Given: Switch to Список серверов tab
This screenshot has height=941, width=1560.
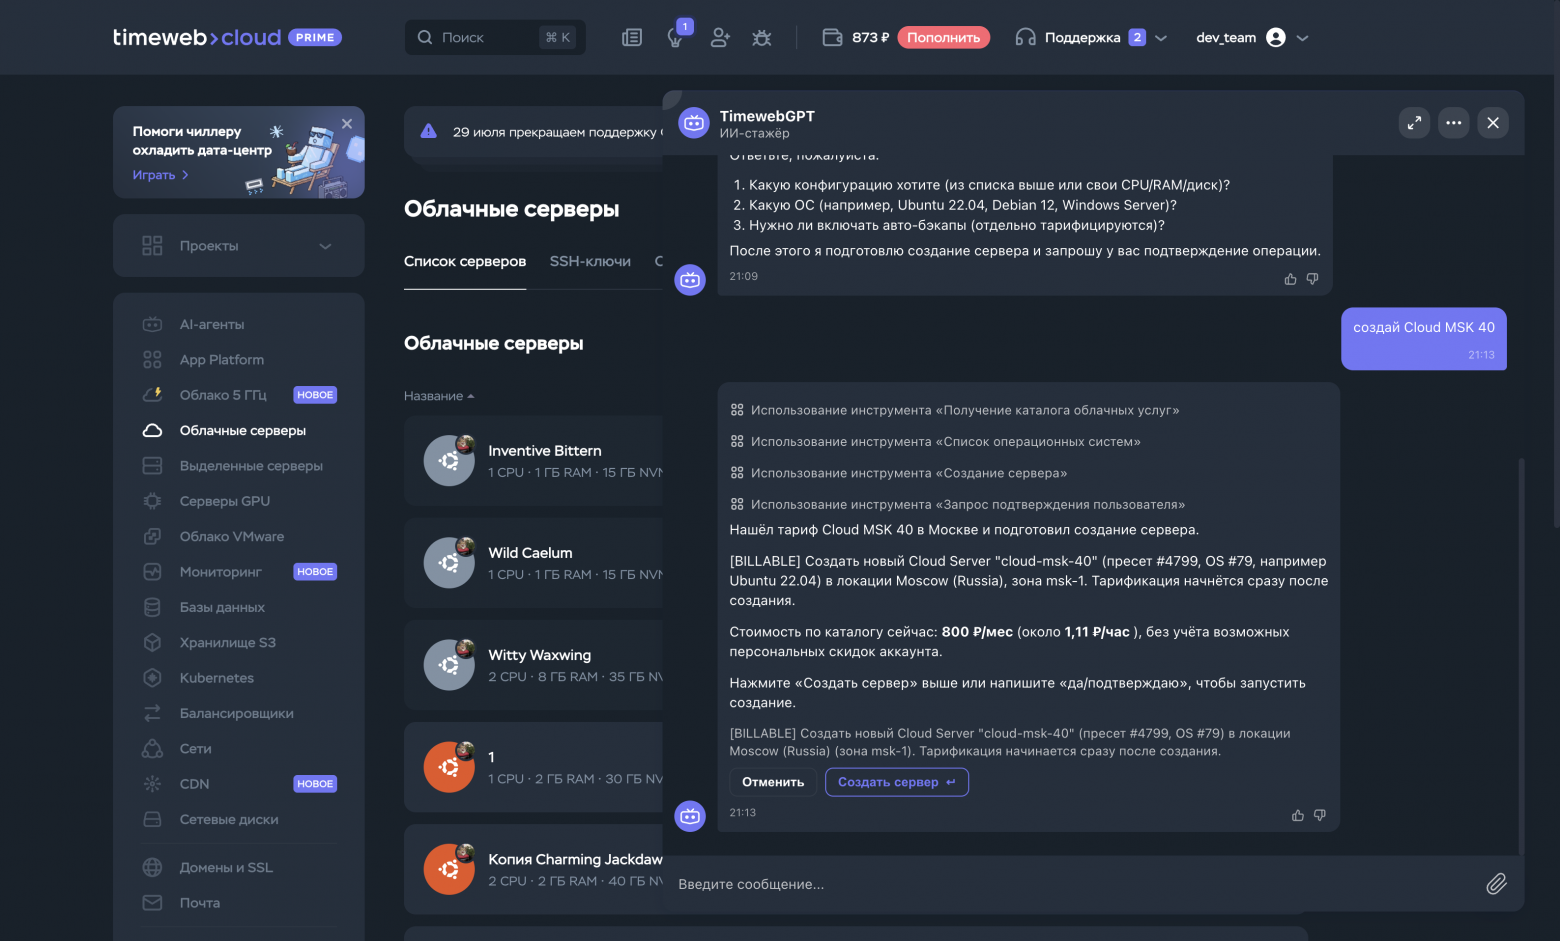Looking at the screenshot, I should [x=465, y=261].
